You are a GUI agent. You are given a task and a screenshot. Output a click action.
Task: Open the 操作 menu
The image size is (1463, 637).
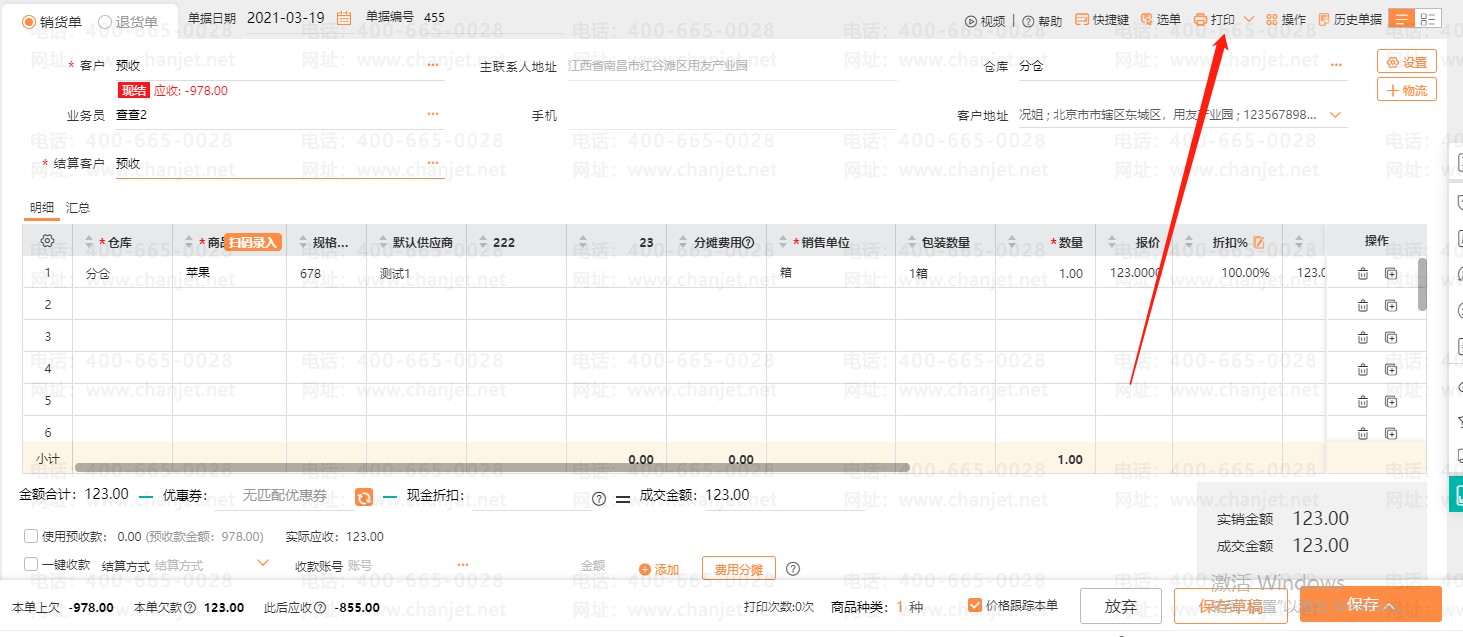click(1286, 20)
